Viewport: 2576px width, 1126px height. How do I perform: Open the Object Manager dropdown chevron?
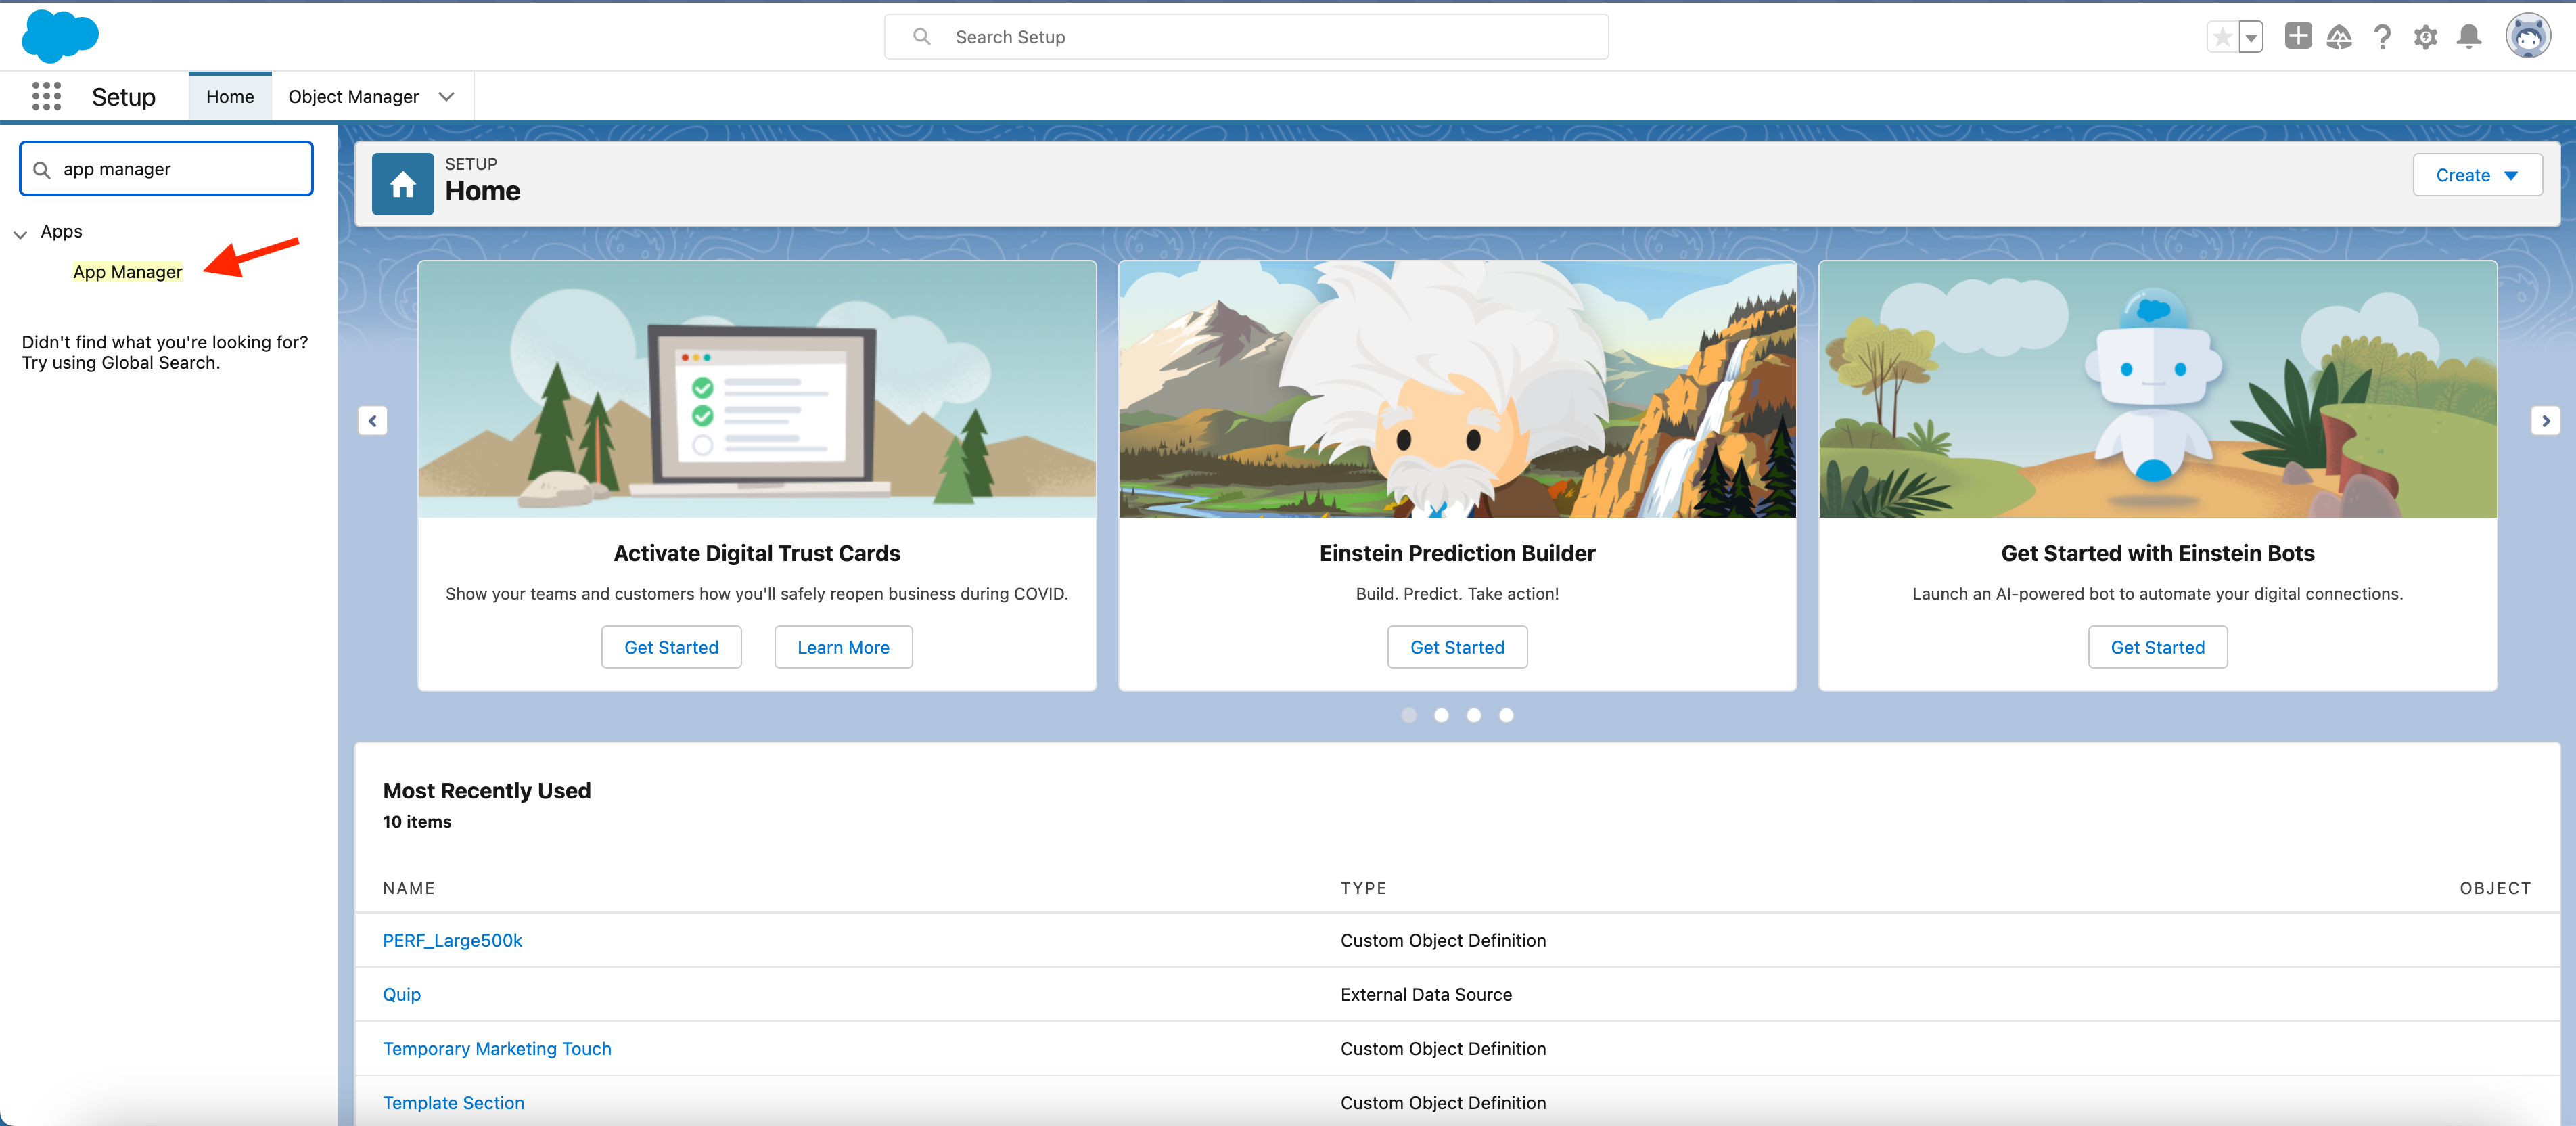click(446, 96)
